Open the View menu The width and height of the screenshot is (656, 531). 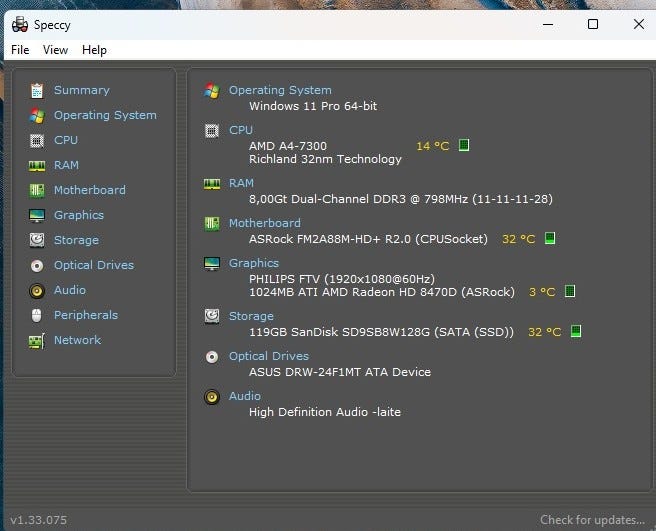[x=55, y=50]
